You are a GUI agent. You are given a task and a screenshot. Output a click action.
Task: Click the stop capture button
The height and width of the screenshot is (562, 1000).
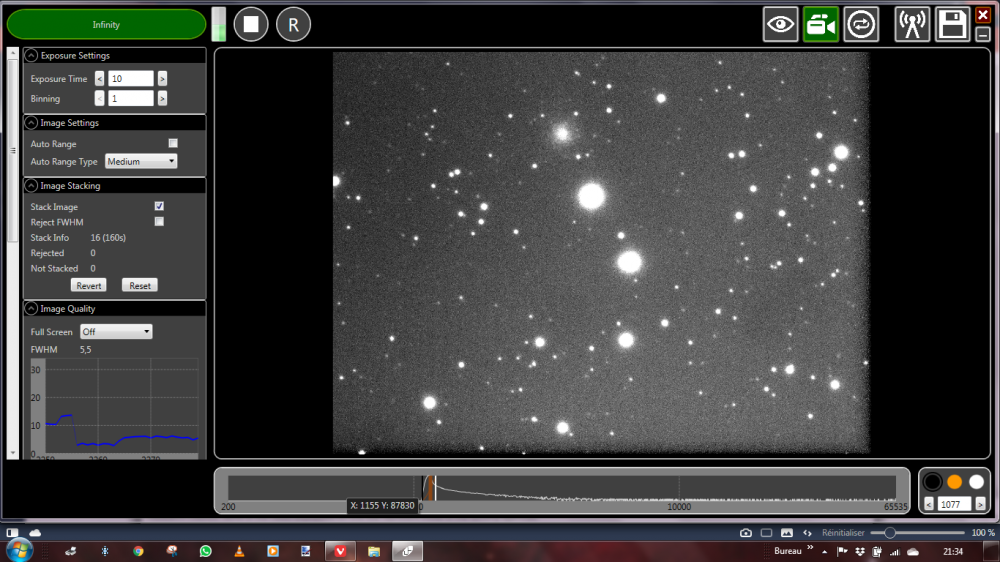[x=251, y=24]
